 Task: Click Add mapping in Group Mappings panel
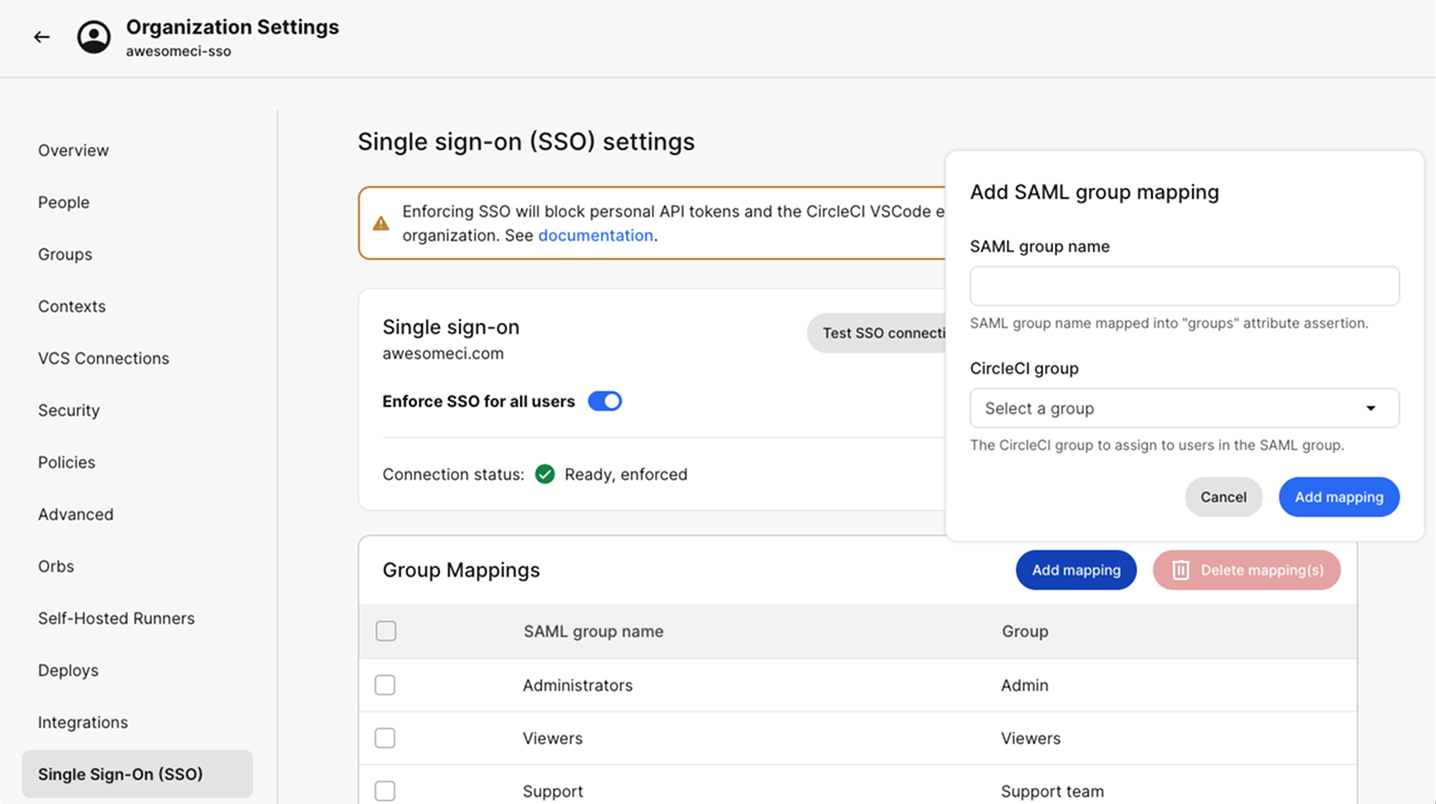[x=1076, y=570]
